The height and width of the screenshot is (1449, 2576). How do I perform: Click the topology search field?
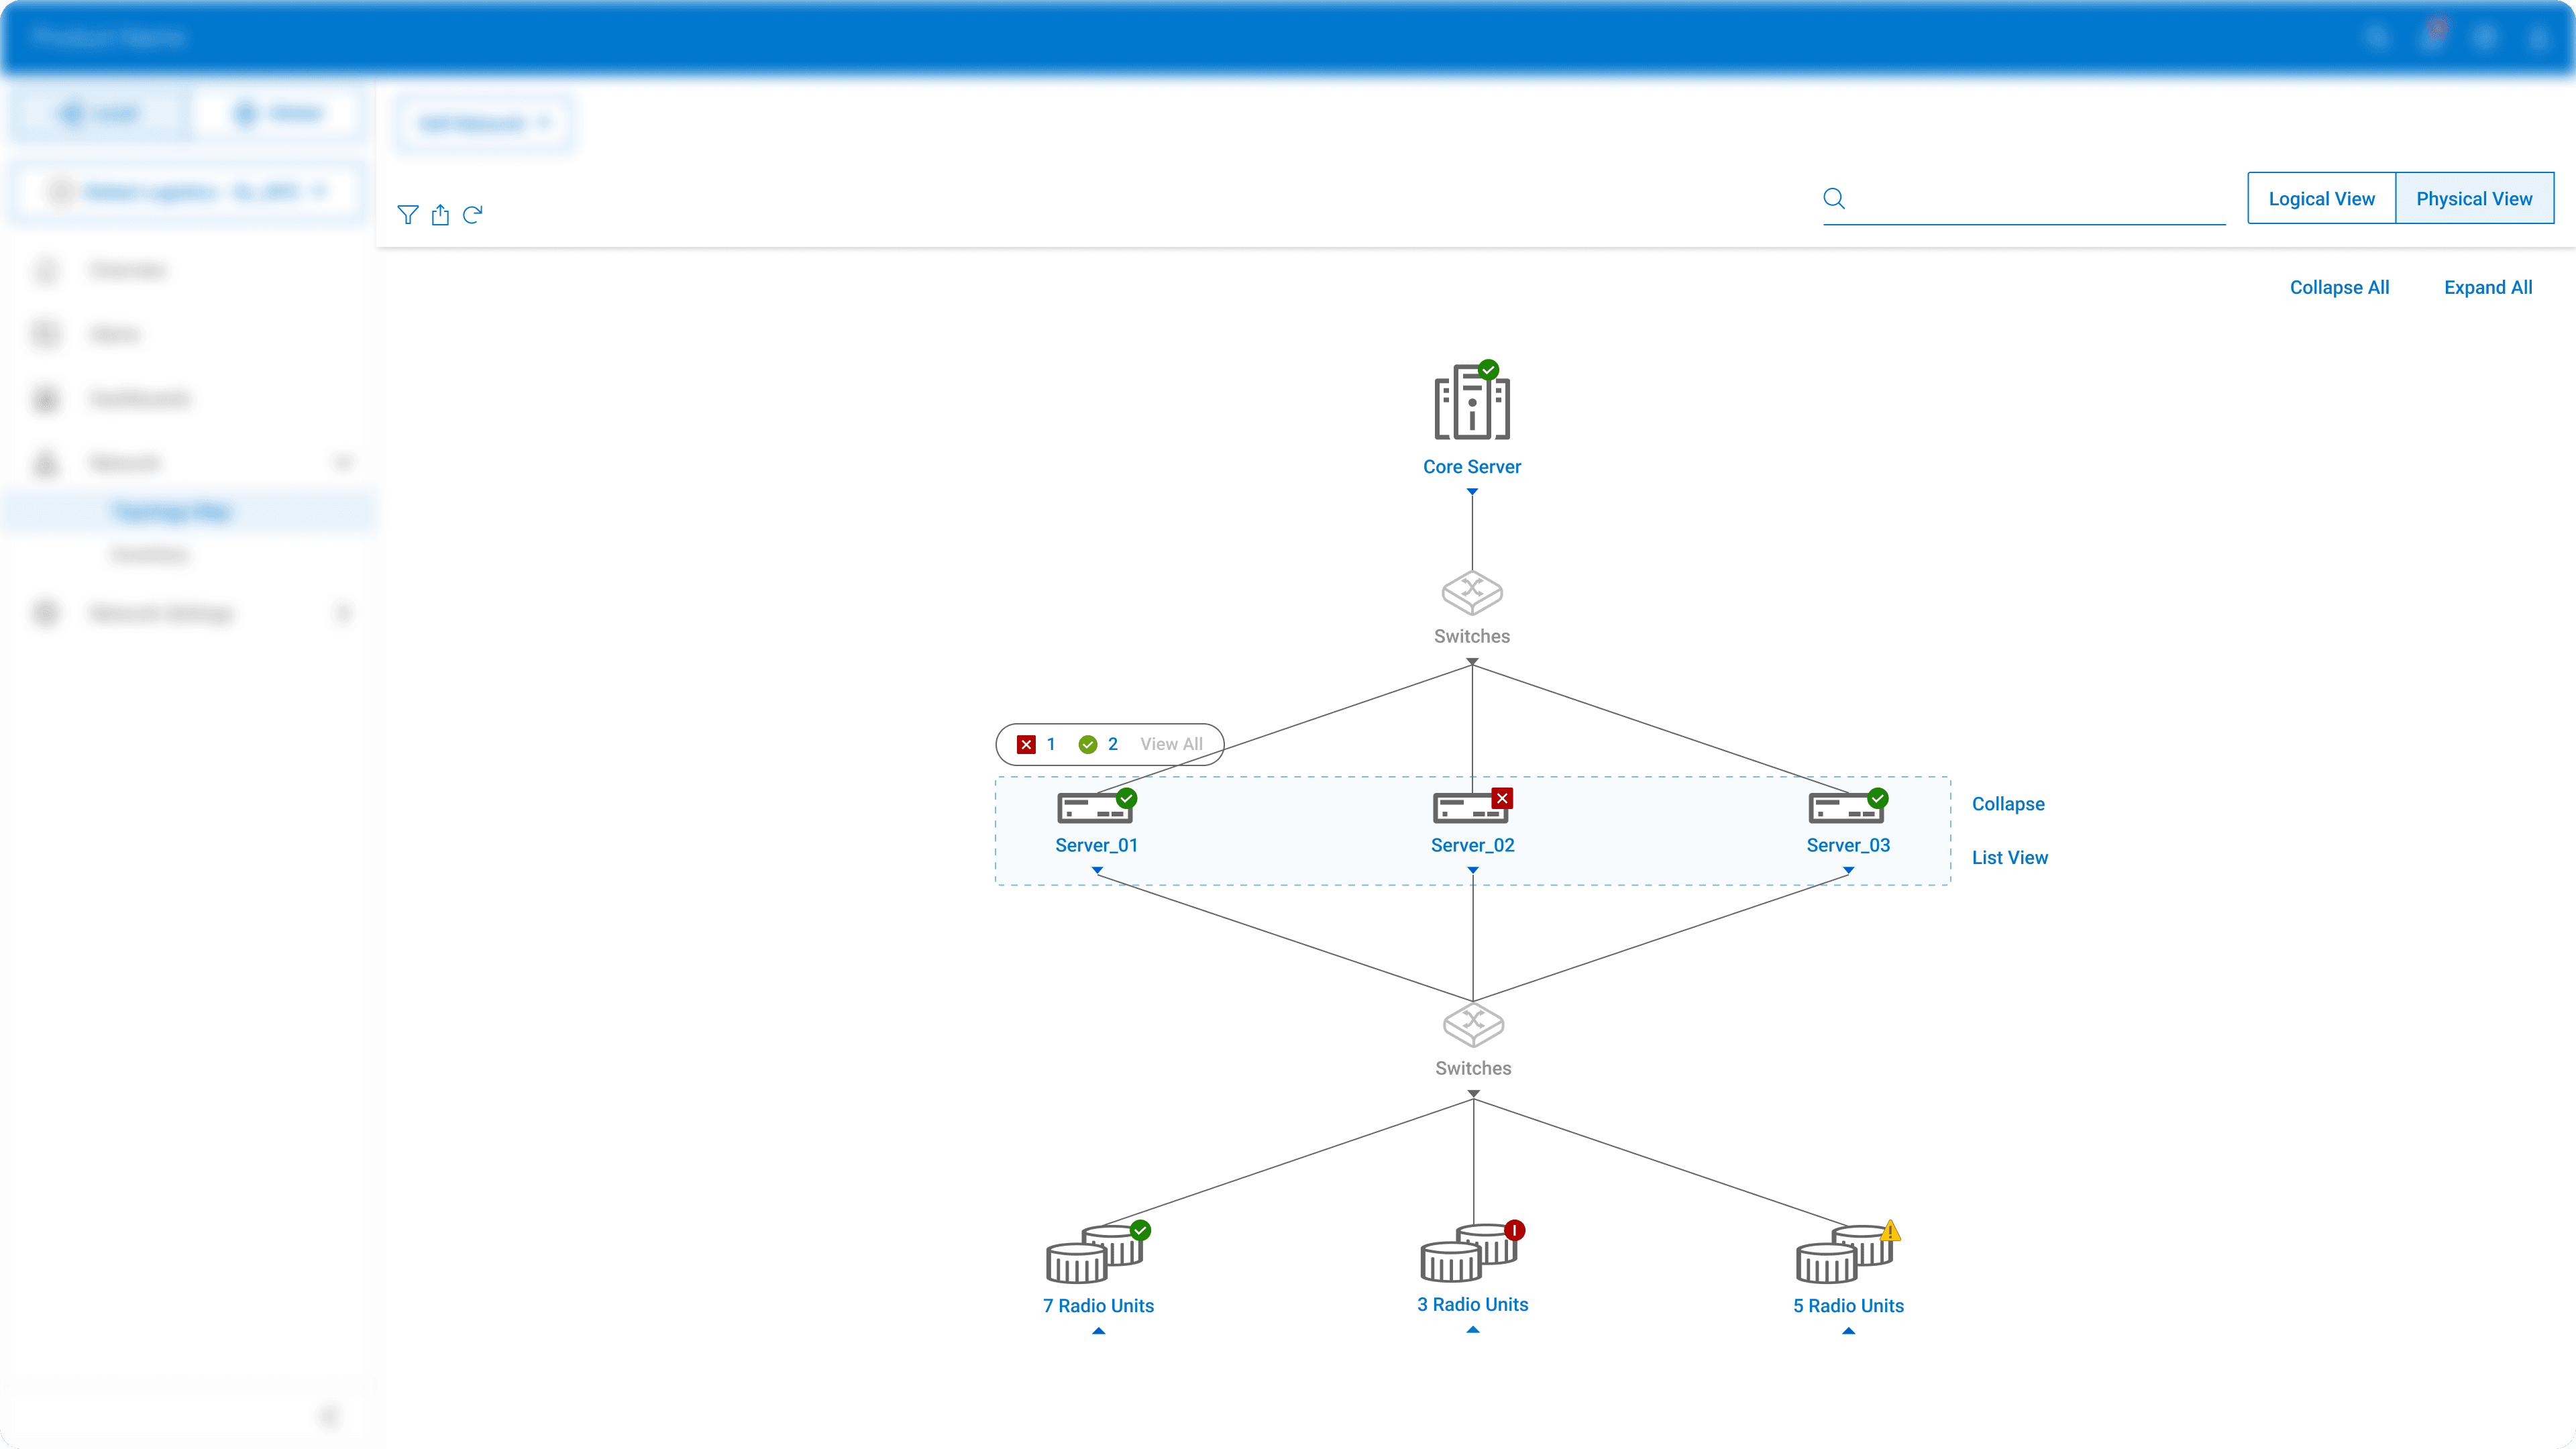click(x=2035, y=199)
